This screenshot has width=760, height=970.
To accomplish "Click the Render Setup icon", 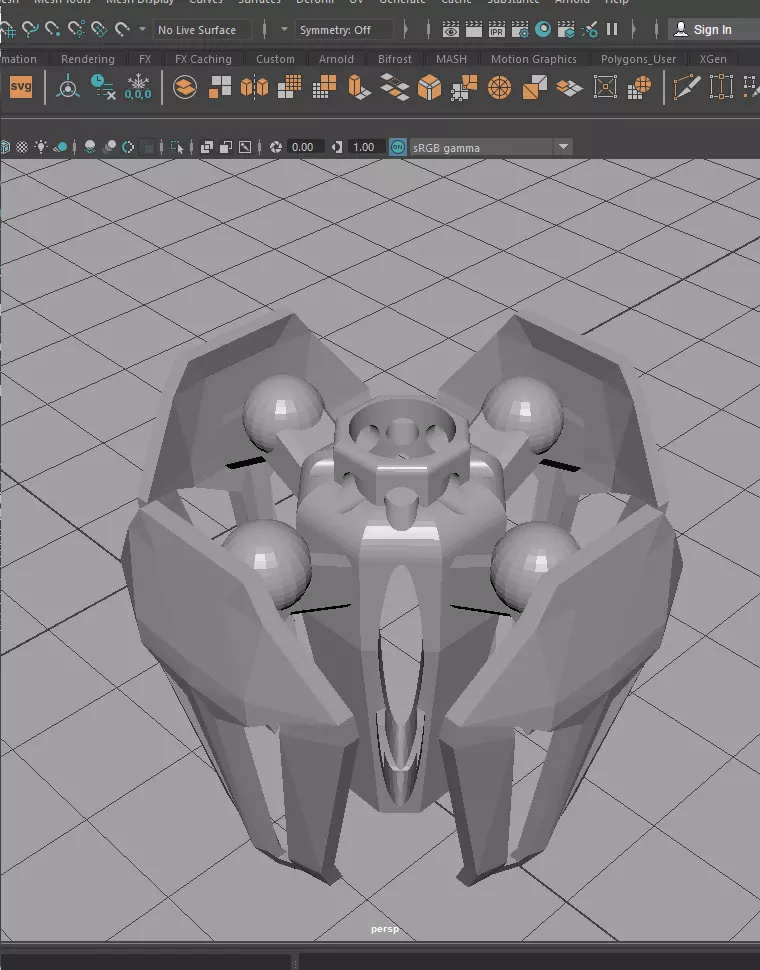I will coord(566,30).
